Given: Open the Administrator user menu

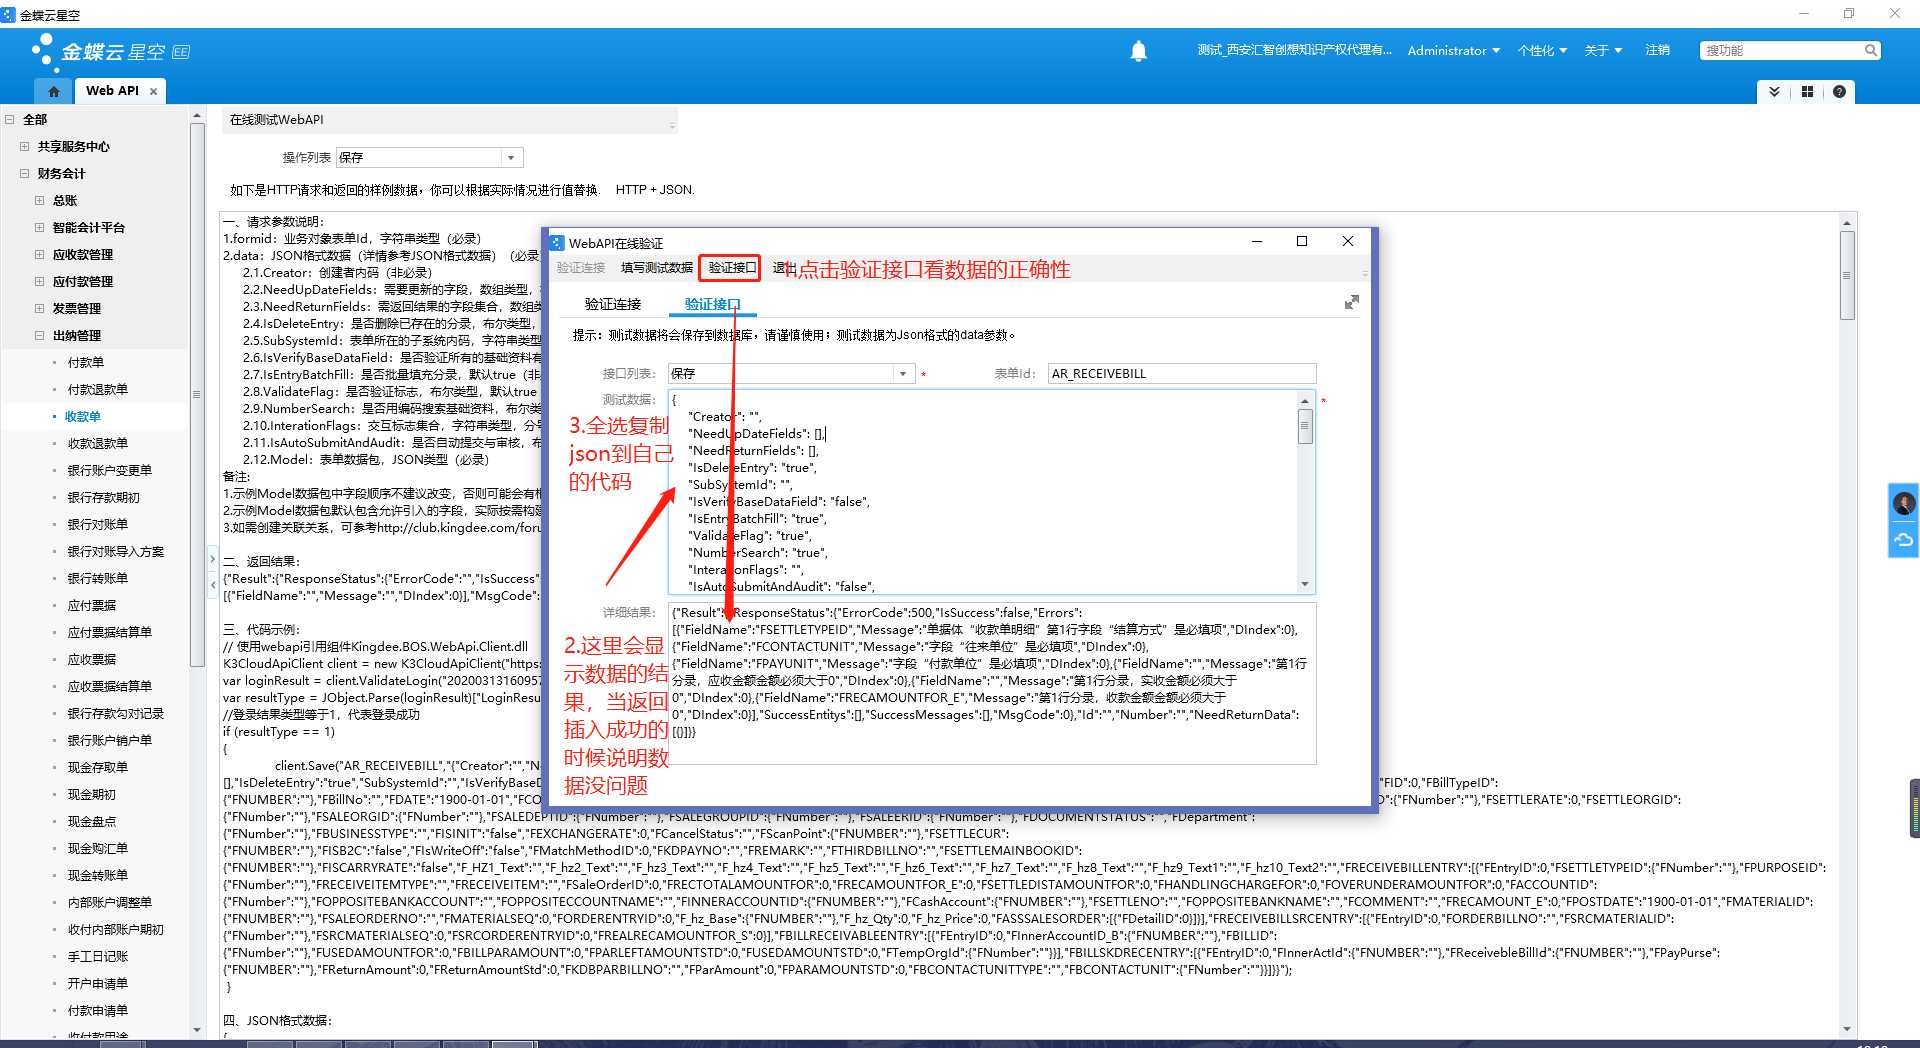Looking at the screenshot, I should [x=1453, y=50].
